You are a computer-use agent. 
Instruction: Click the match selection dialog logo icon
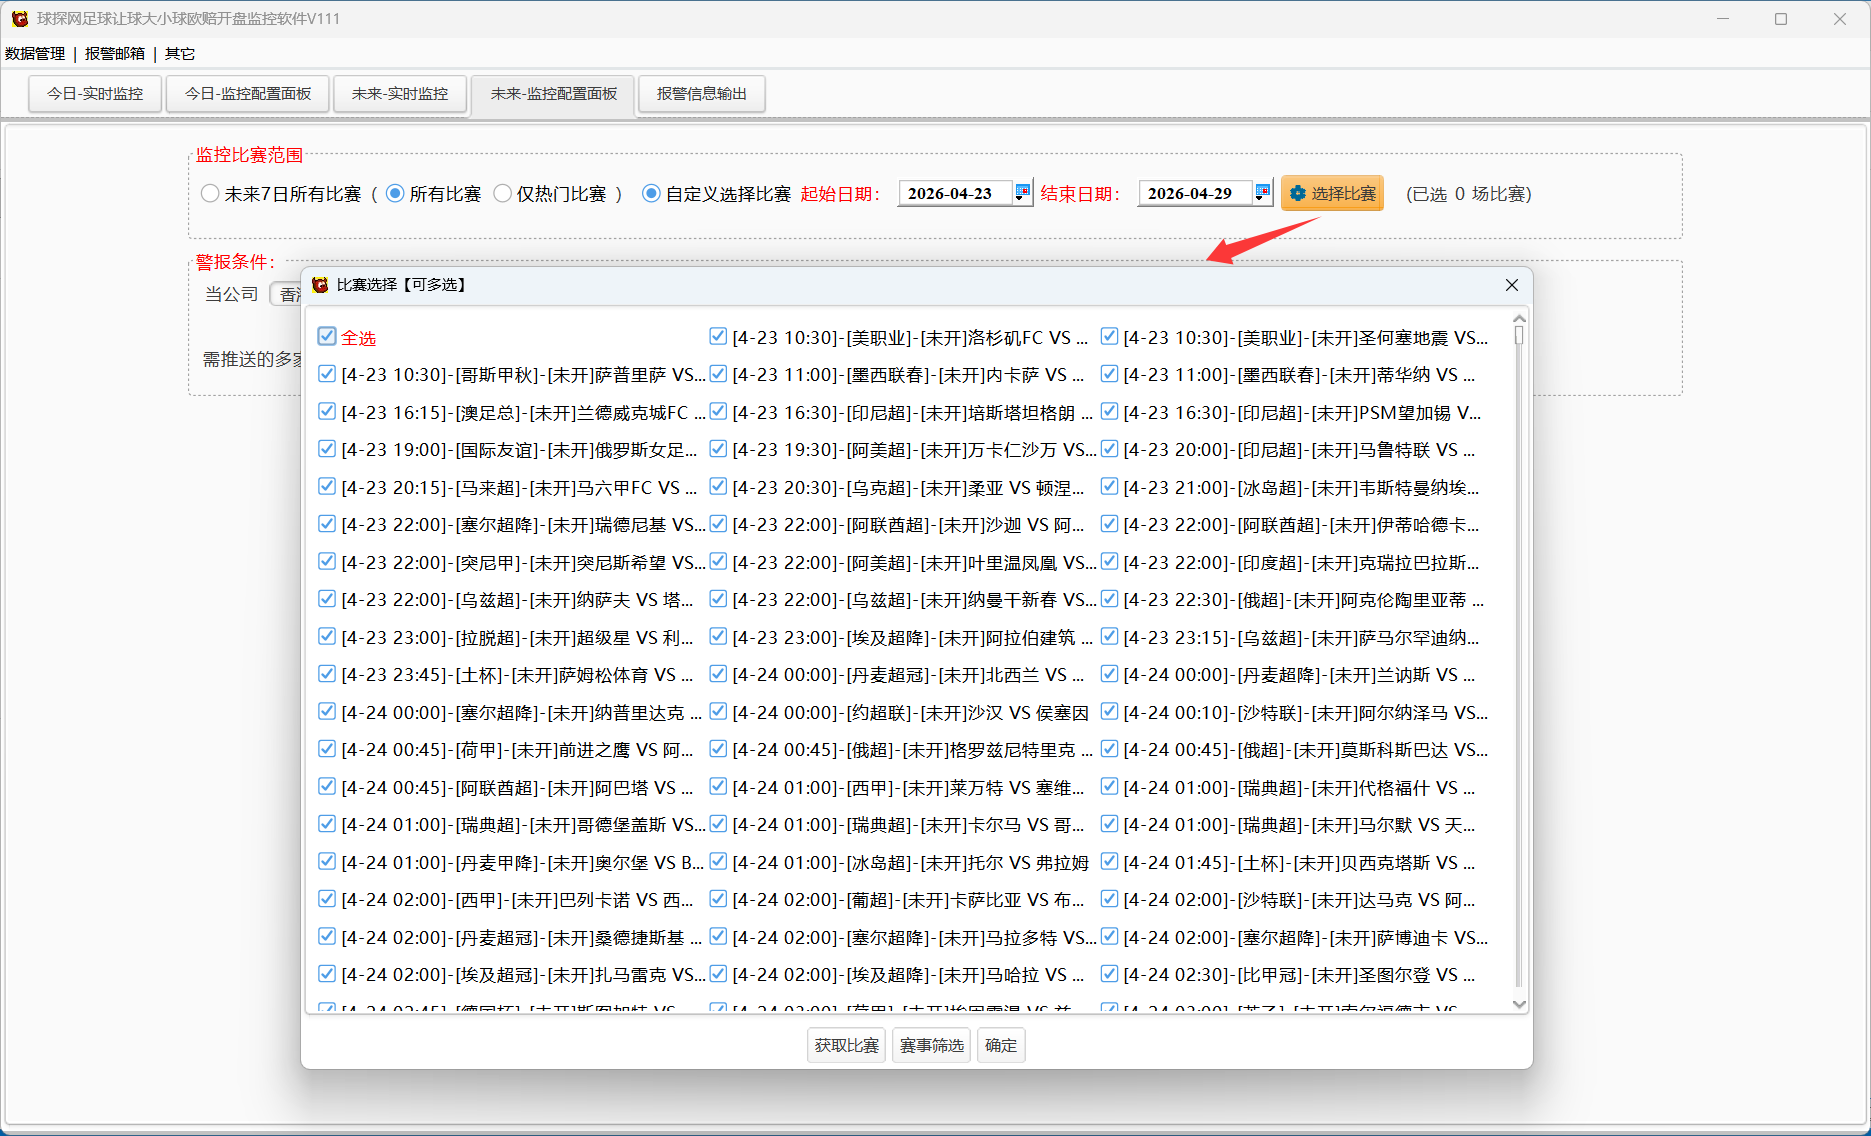click(320, 285)
